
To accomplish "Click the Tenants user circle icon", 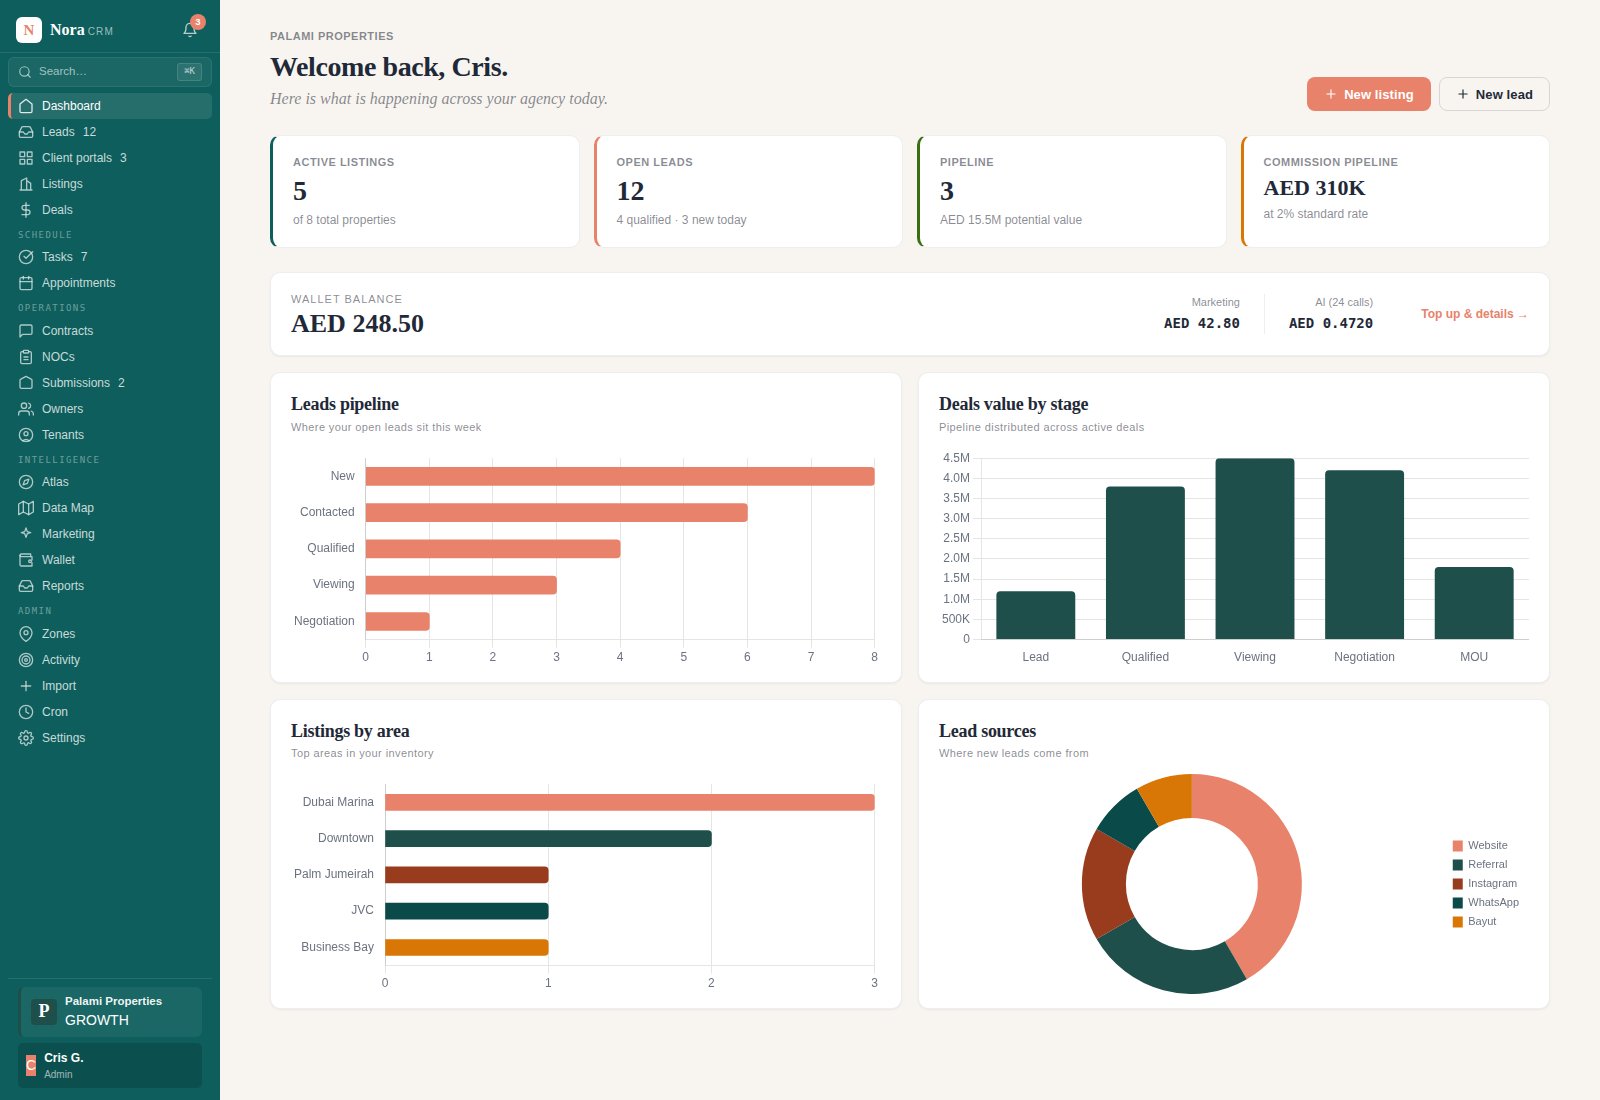I will 26,435.
